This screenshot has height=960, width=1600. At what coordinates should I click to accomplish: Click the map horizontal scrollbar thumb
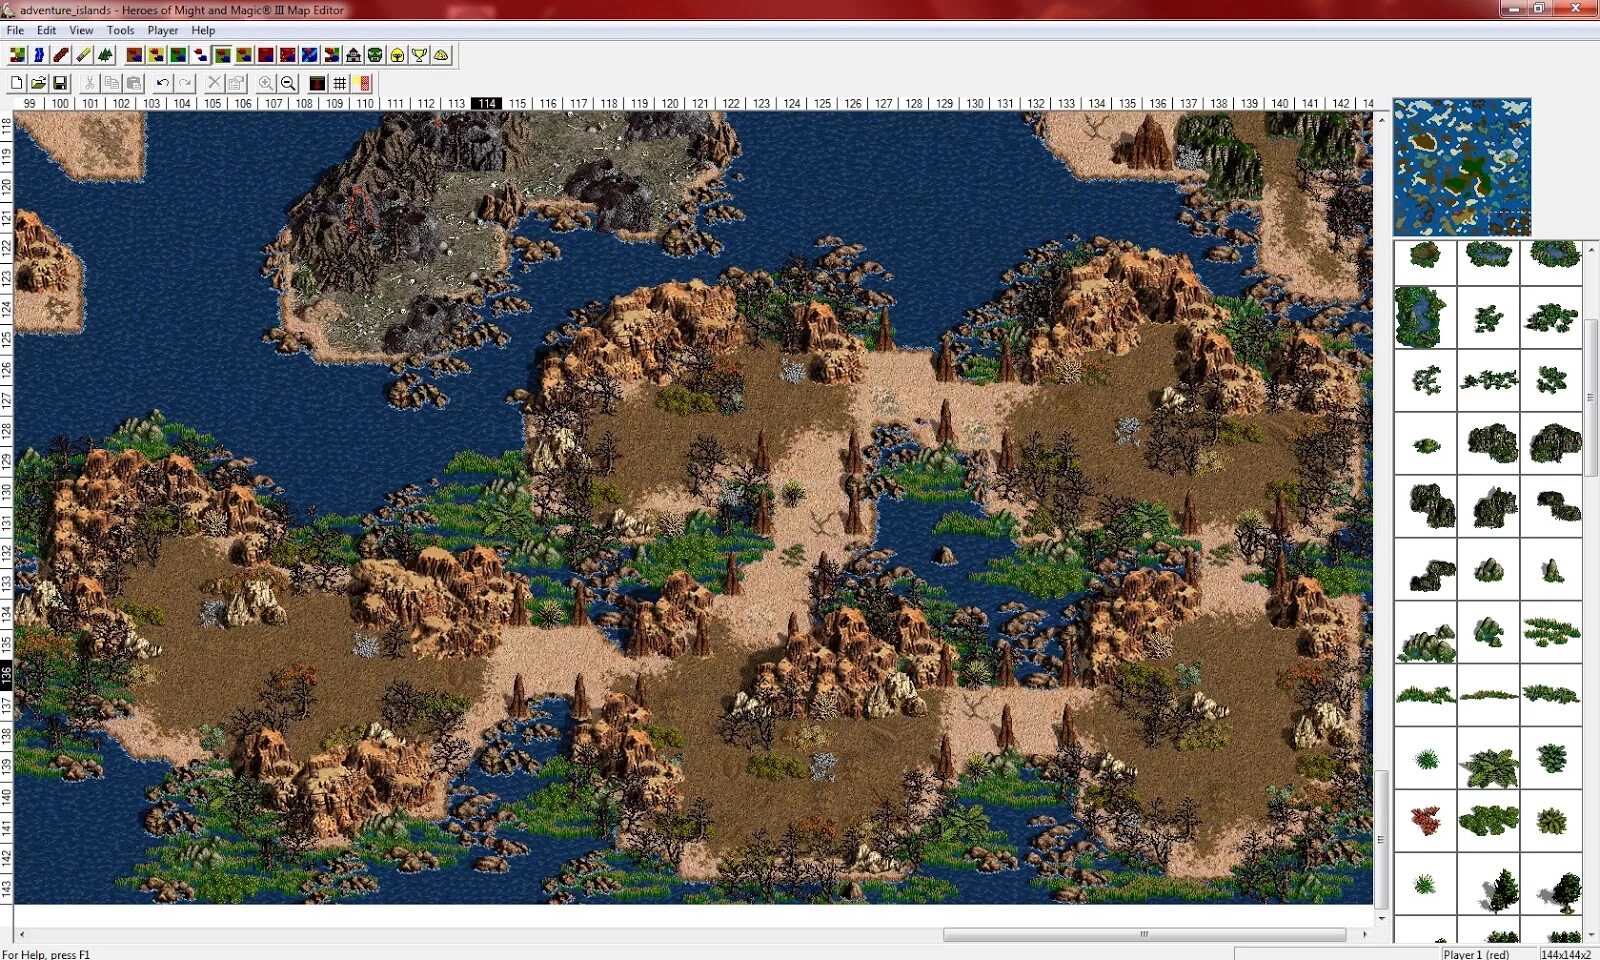tap(1144, 935)
